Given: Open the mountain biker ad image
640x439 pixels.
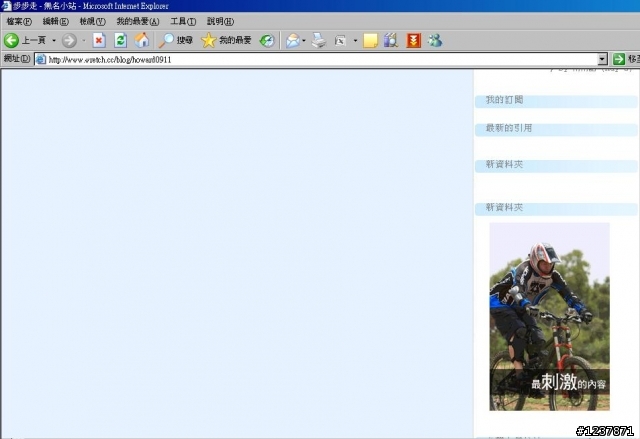Looking at the screenshot, I should point(549,317).
